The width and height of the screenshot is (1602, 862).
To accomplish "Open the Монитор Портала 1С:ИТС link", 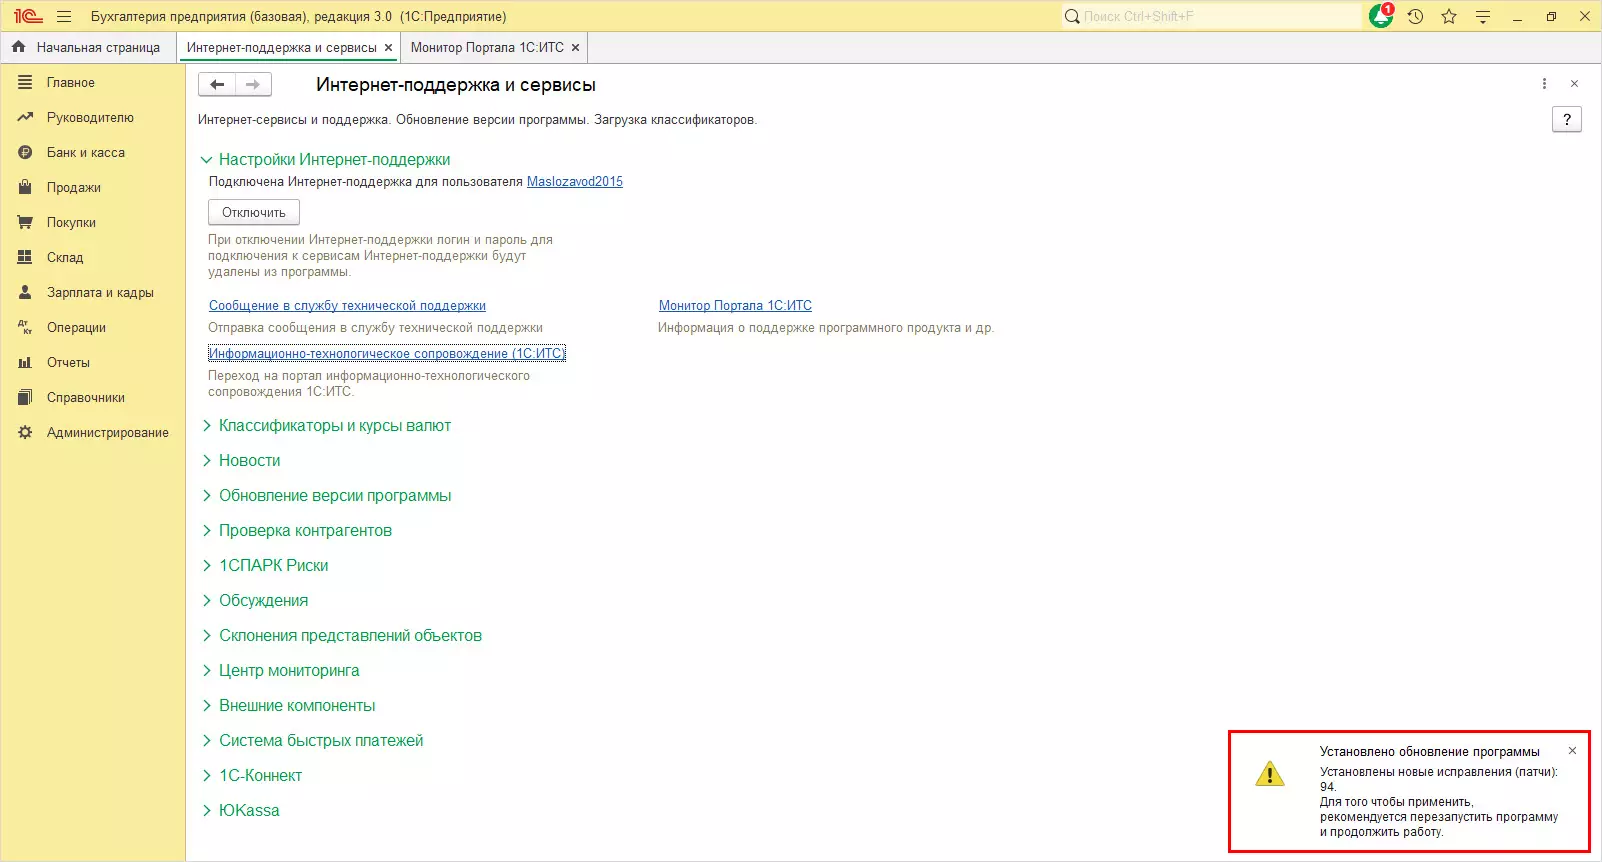I will pos(735,306).
